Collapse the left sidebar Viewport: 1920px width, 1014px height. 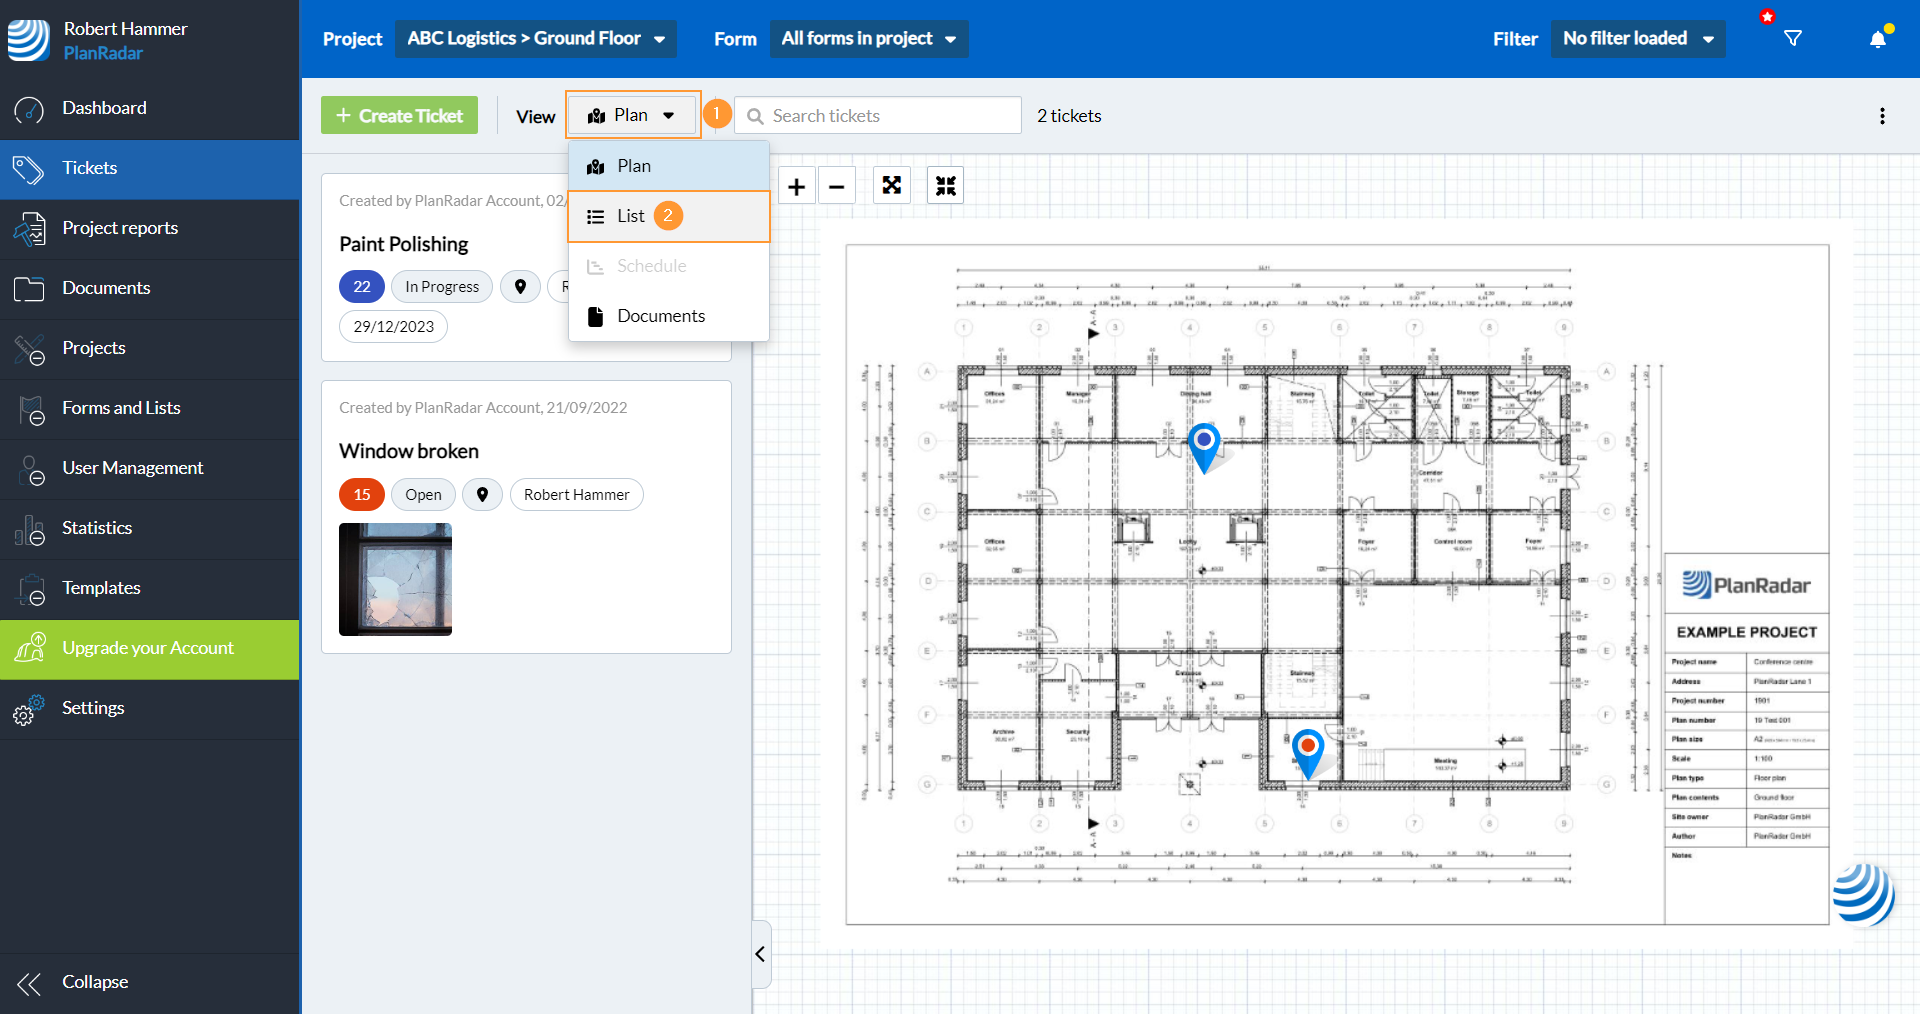[95, 982]
